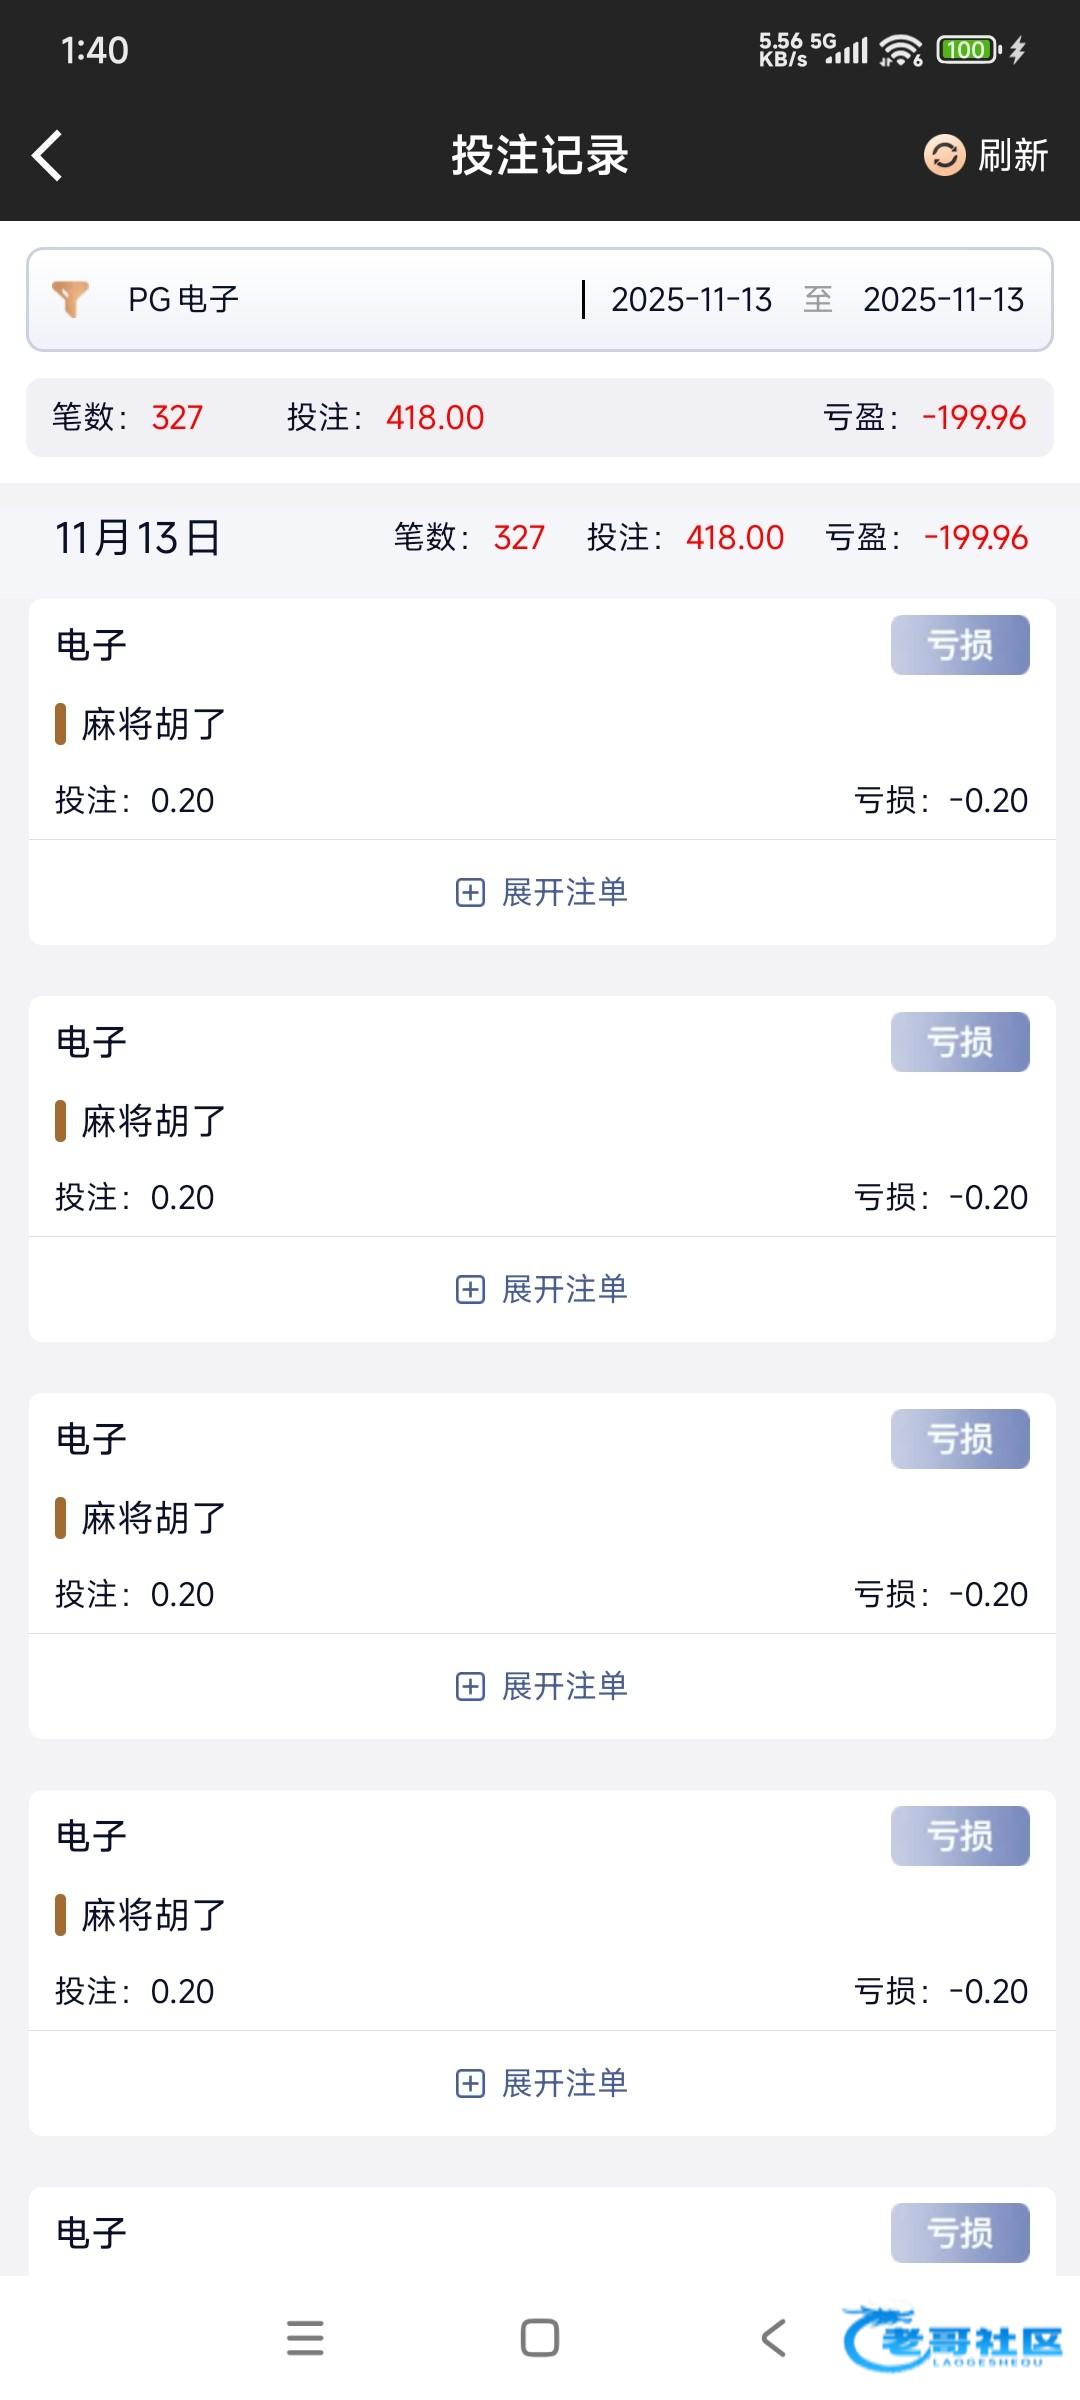Screen dimensions: 1080x2400
Task: Tap the 刷新 refresh text button
Action: click(1012, 156)
